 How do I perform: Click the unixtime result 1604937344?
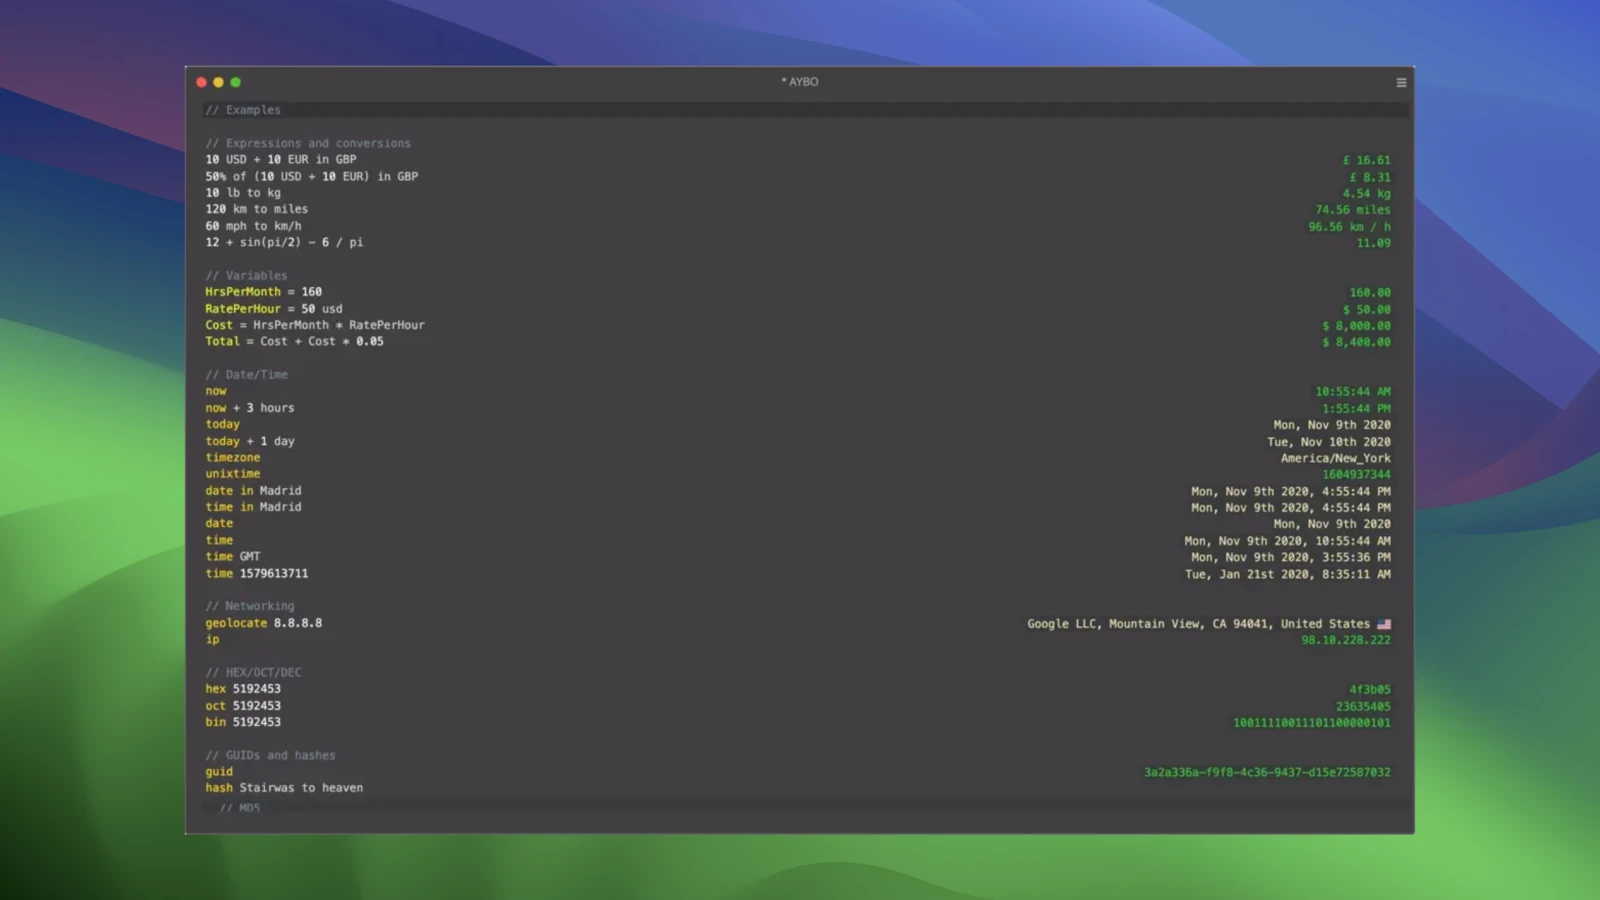pyautogui.click(x=1356, y=475)
